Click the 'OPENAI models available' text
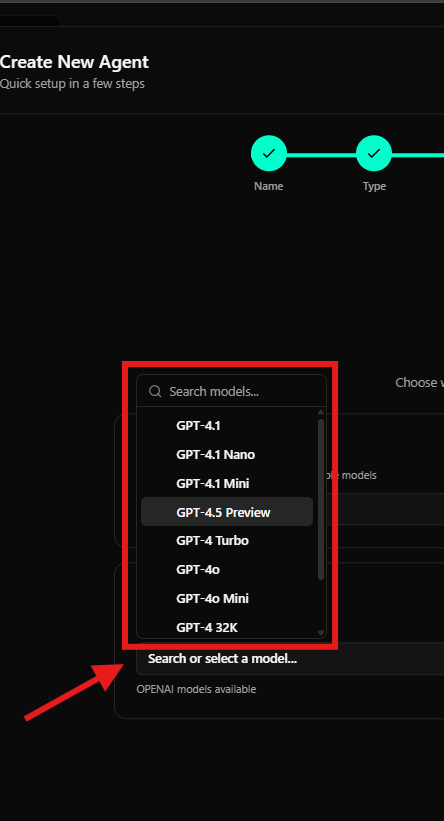The height and width of the screenshot is (821, 444). tap(196, 690)
